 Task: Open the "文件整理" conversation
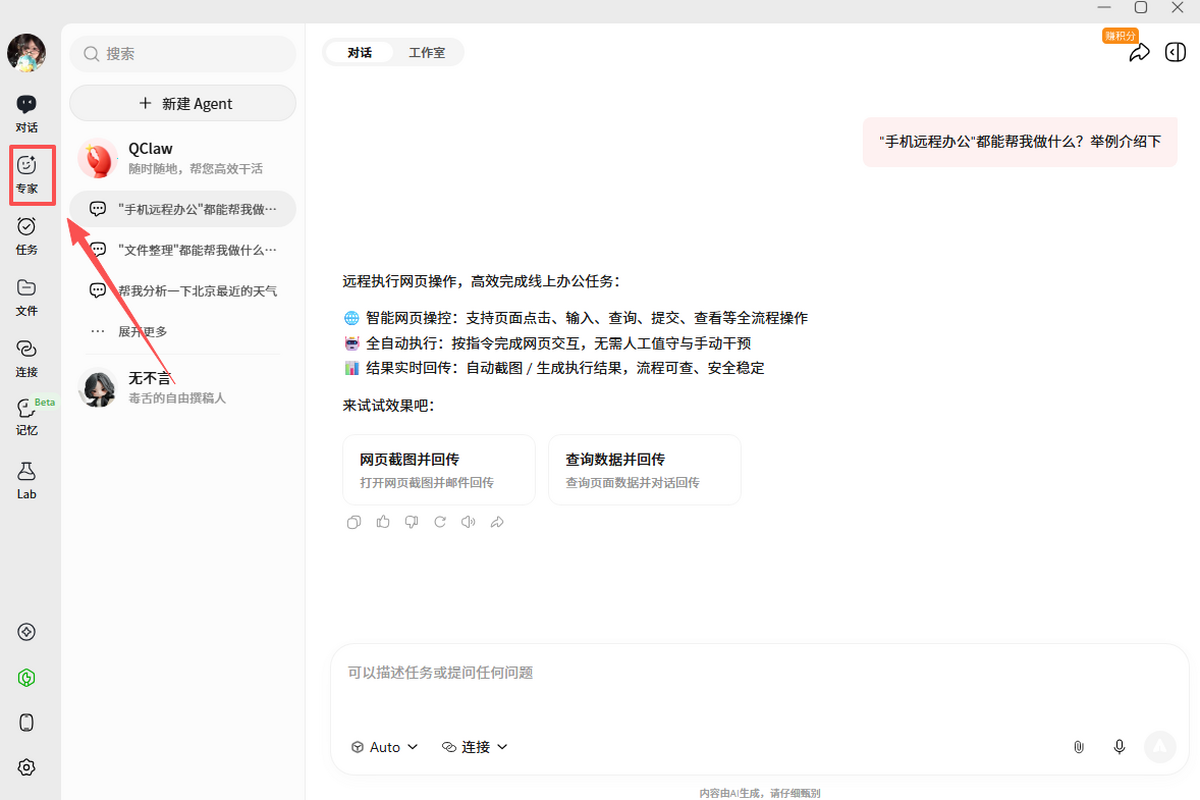coord(183,250)
